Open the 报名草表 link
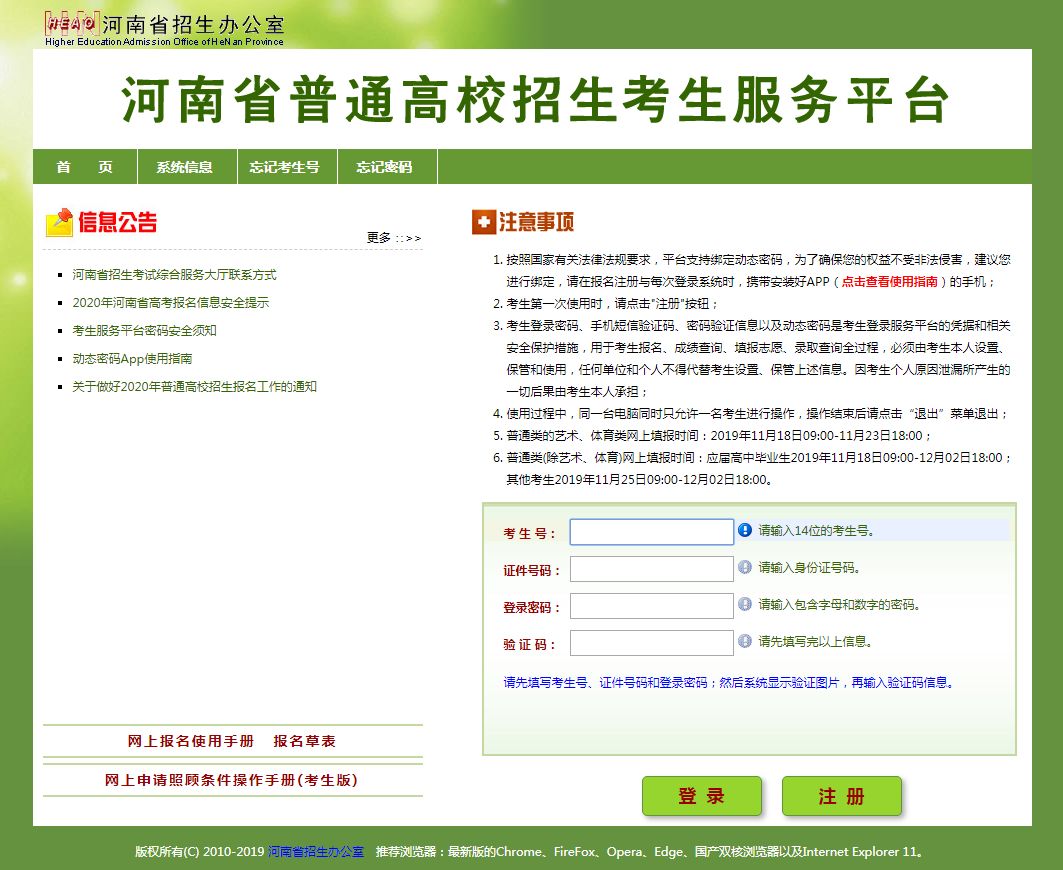This screenshot has height=870, width=1063. click(304, 741)
